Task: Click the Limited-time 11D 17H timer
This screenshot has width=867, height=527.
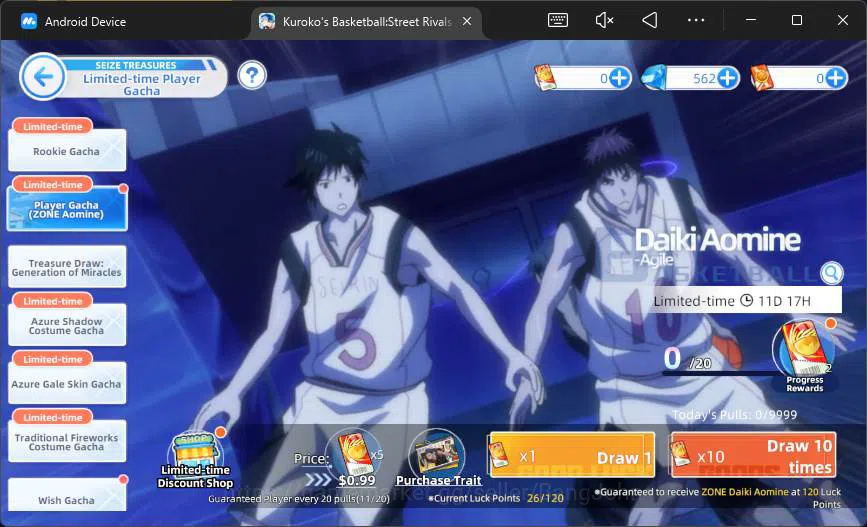Action: [x=745, y=301]
